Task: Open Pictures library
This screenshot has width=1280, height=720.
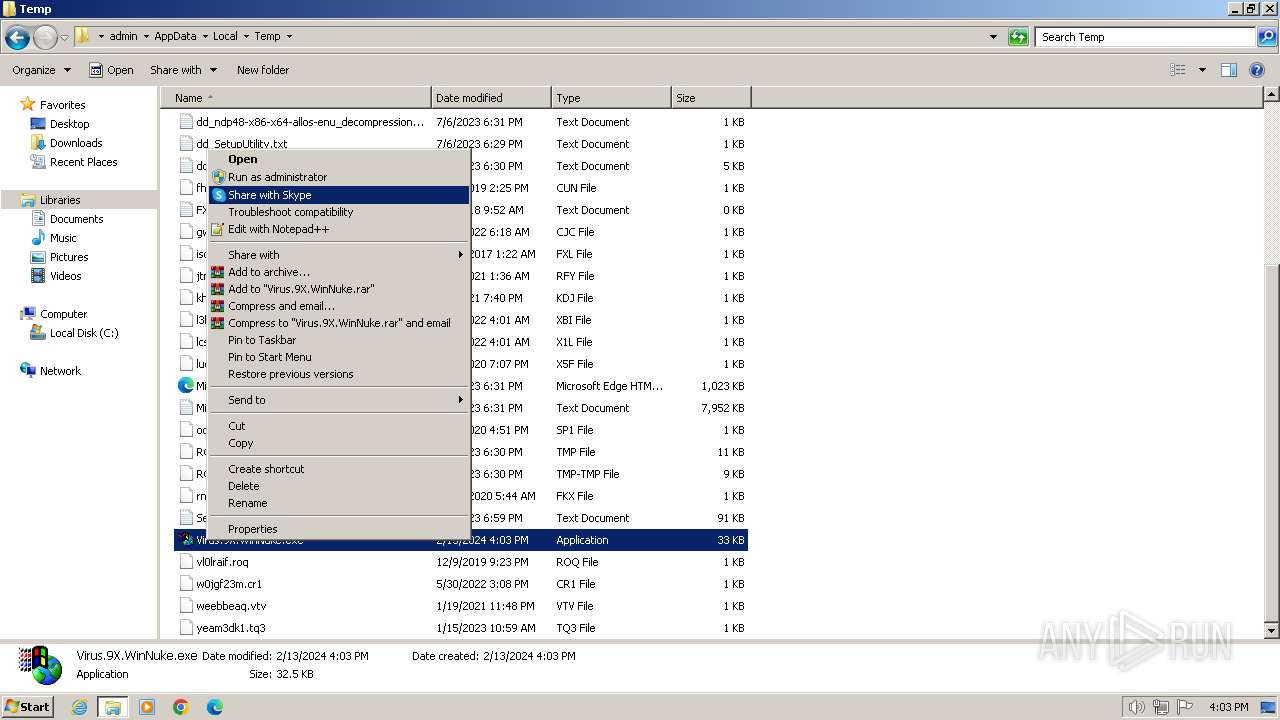Action: [x=69, y=257]
